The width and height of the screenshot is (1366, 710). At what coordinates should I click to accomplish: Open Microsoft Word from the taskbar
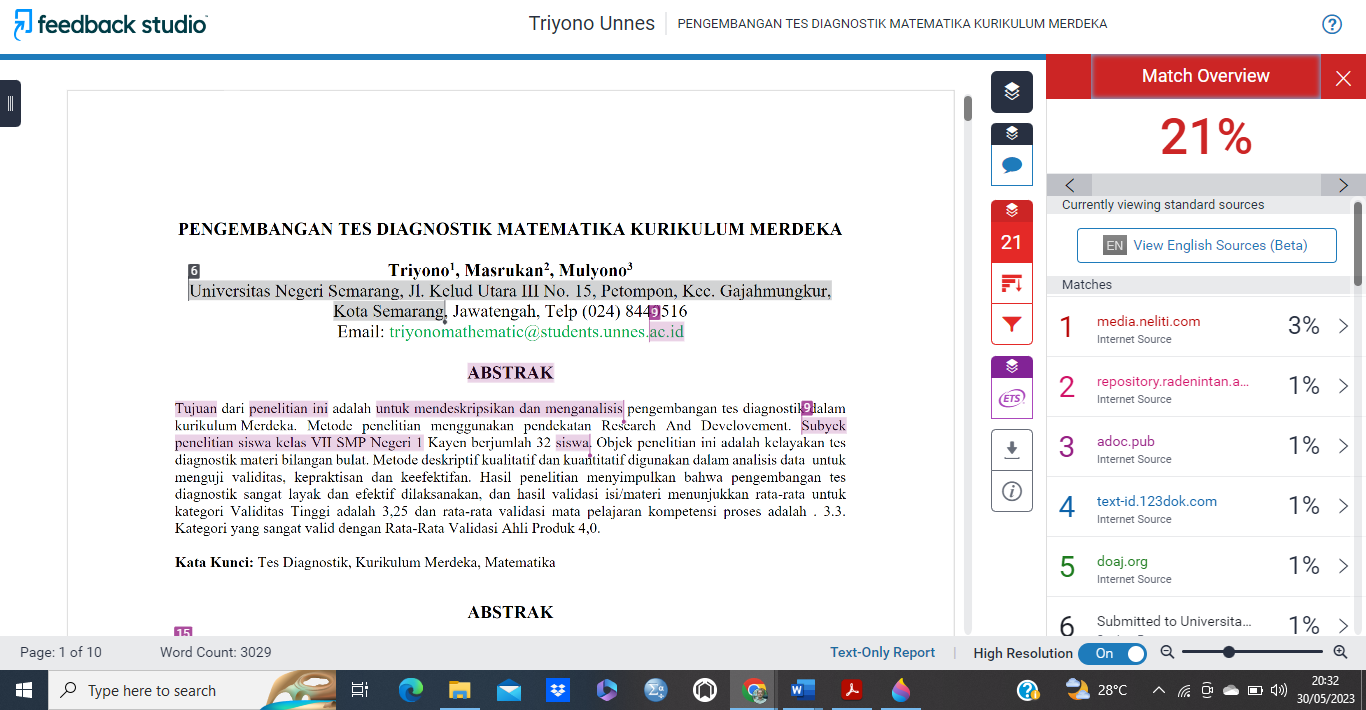point(803,690)
